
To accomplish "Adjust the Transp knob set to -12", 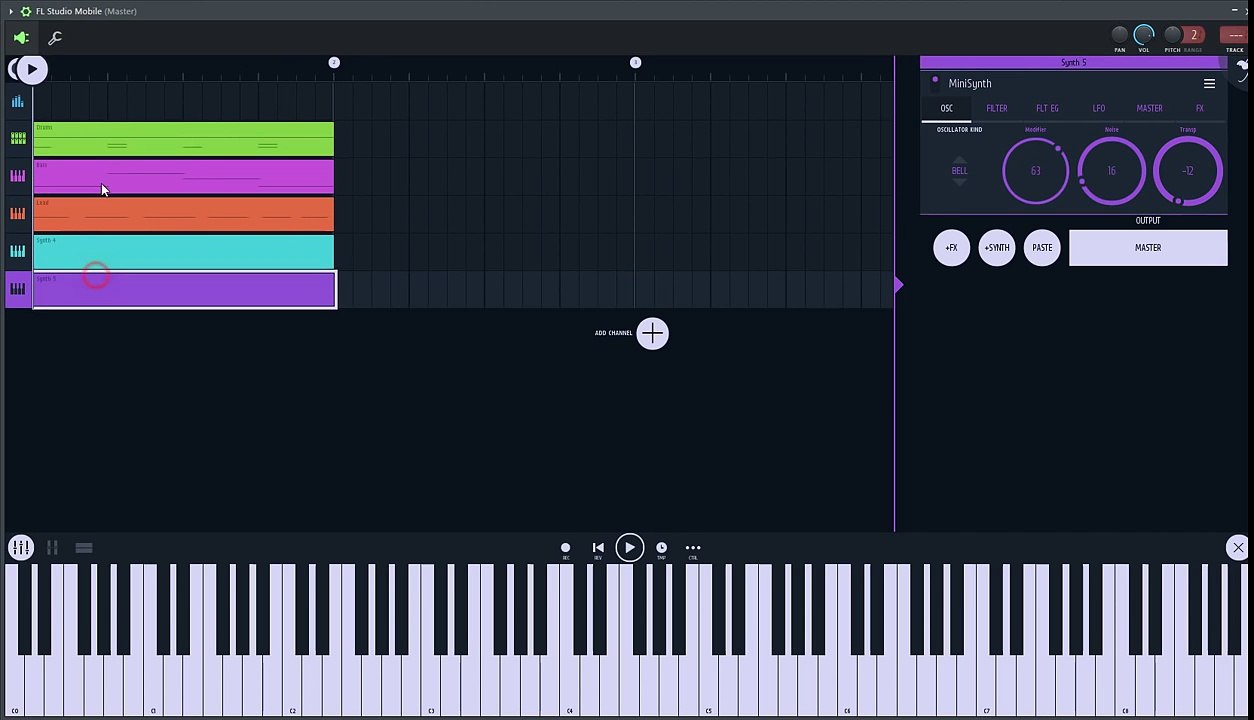I will [x=1188, y=171].
